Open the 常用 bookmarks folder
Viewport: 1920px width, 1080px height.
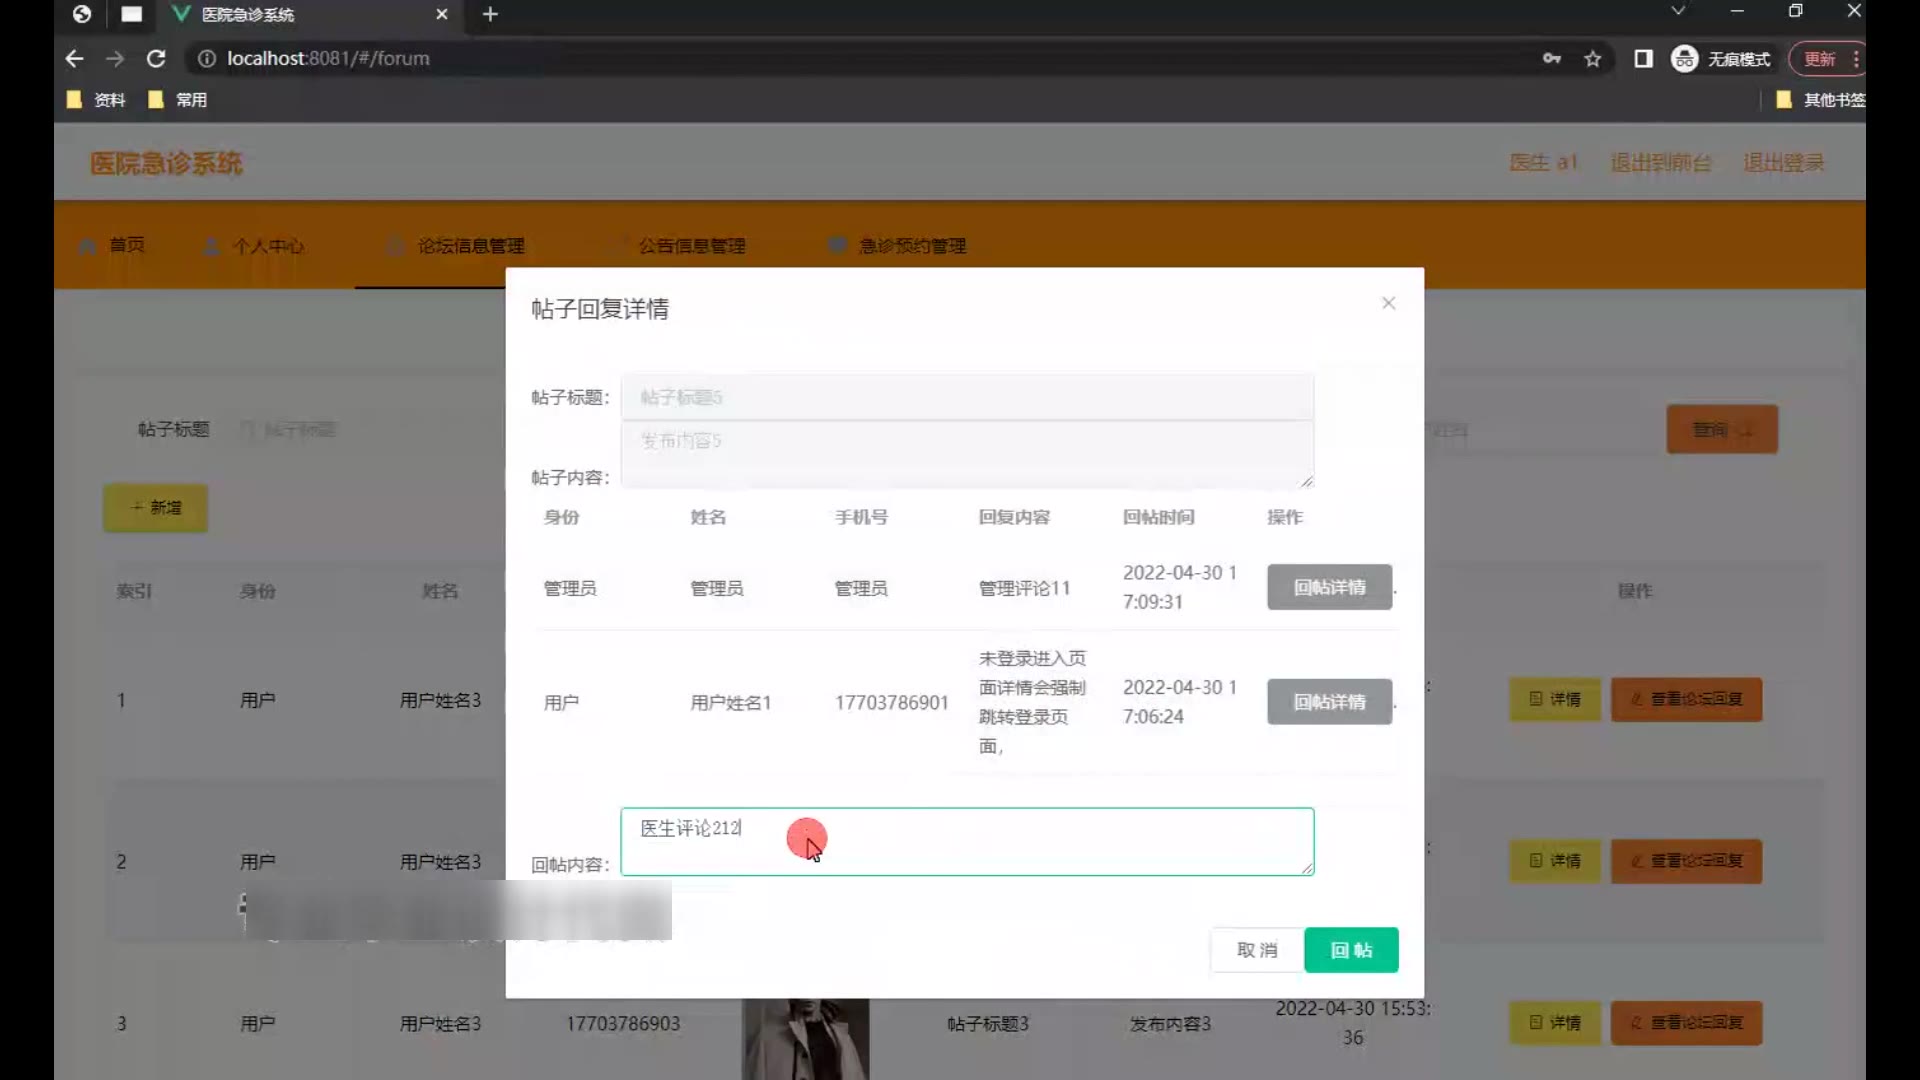click(x=178, y=100)
